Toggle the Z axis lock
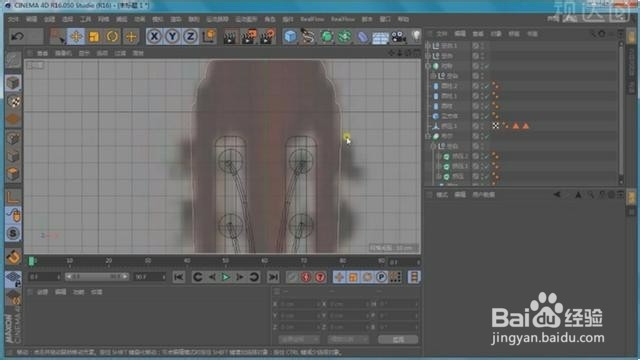Image resolution: width=640 pixels, height=360 pixels. click(190, 36)
